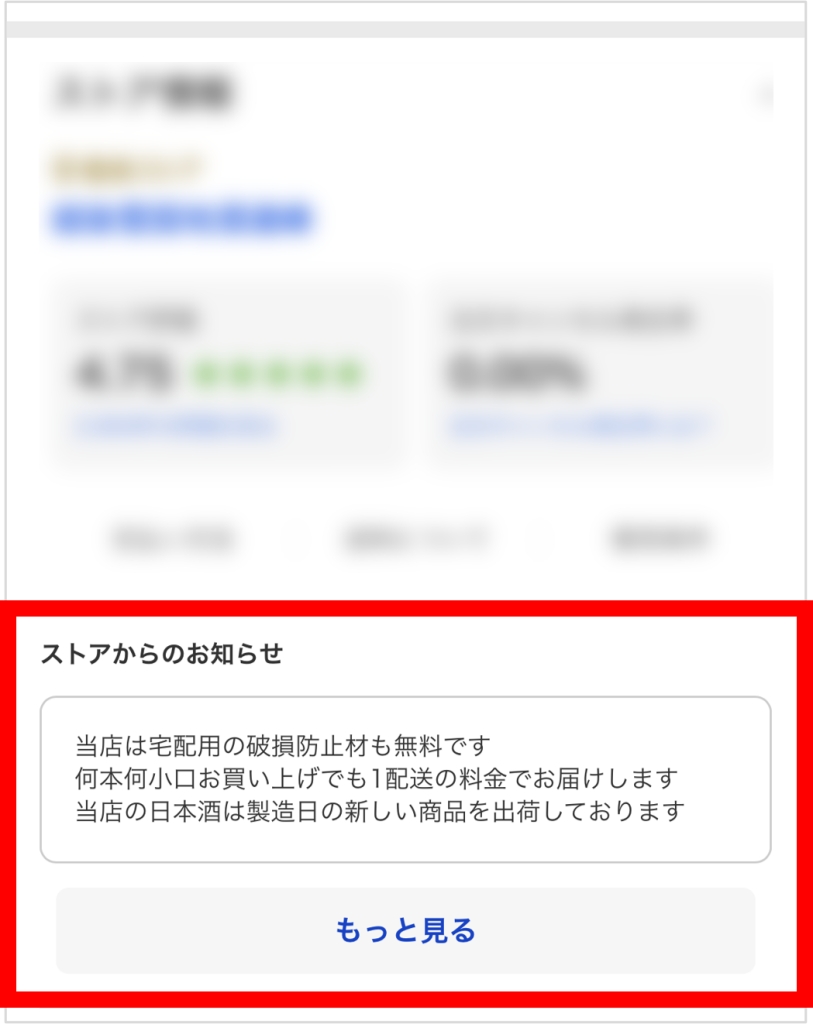The image size is (813, 1024).
Task: Click the line mentioning 1配送の料金
Action: (377, 778)
